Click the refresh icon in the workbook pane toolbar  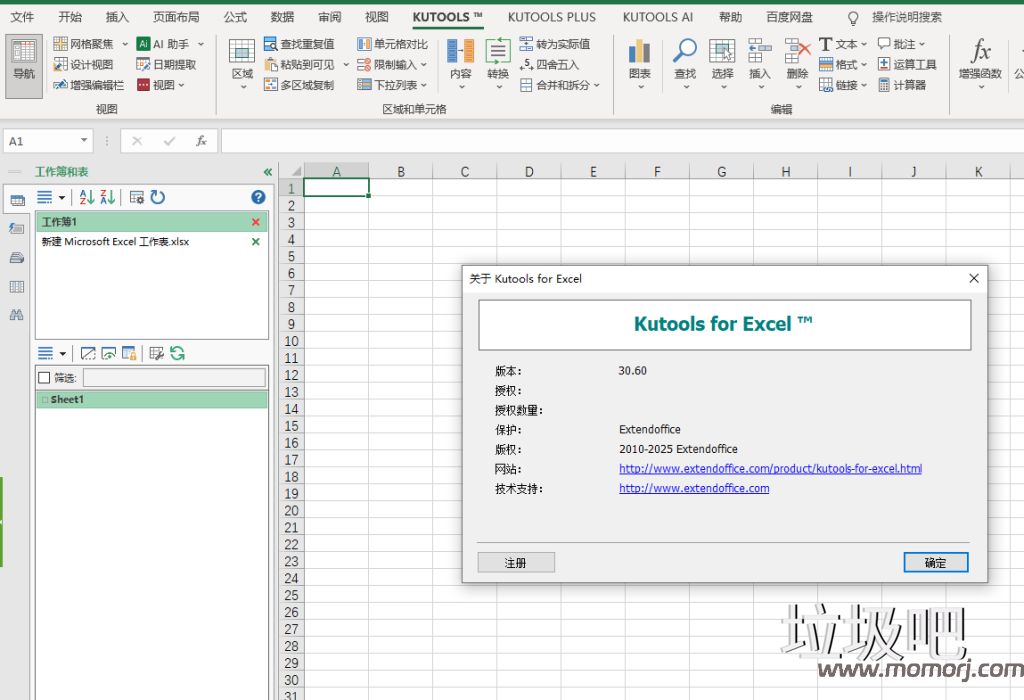[x=158, y=197]
